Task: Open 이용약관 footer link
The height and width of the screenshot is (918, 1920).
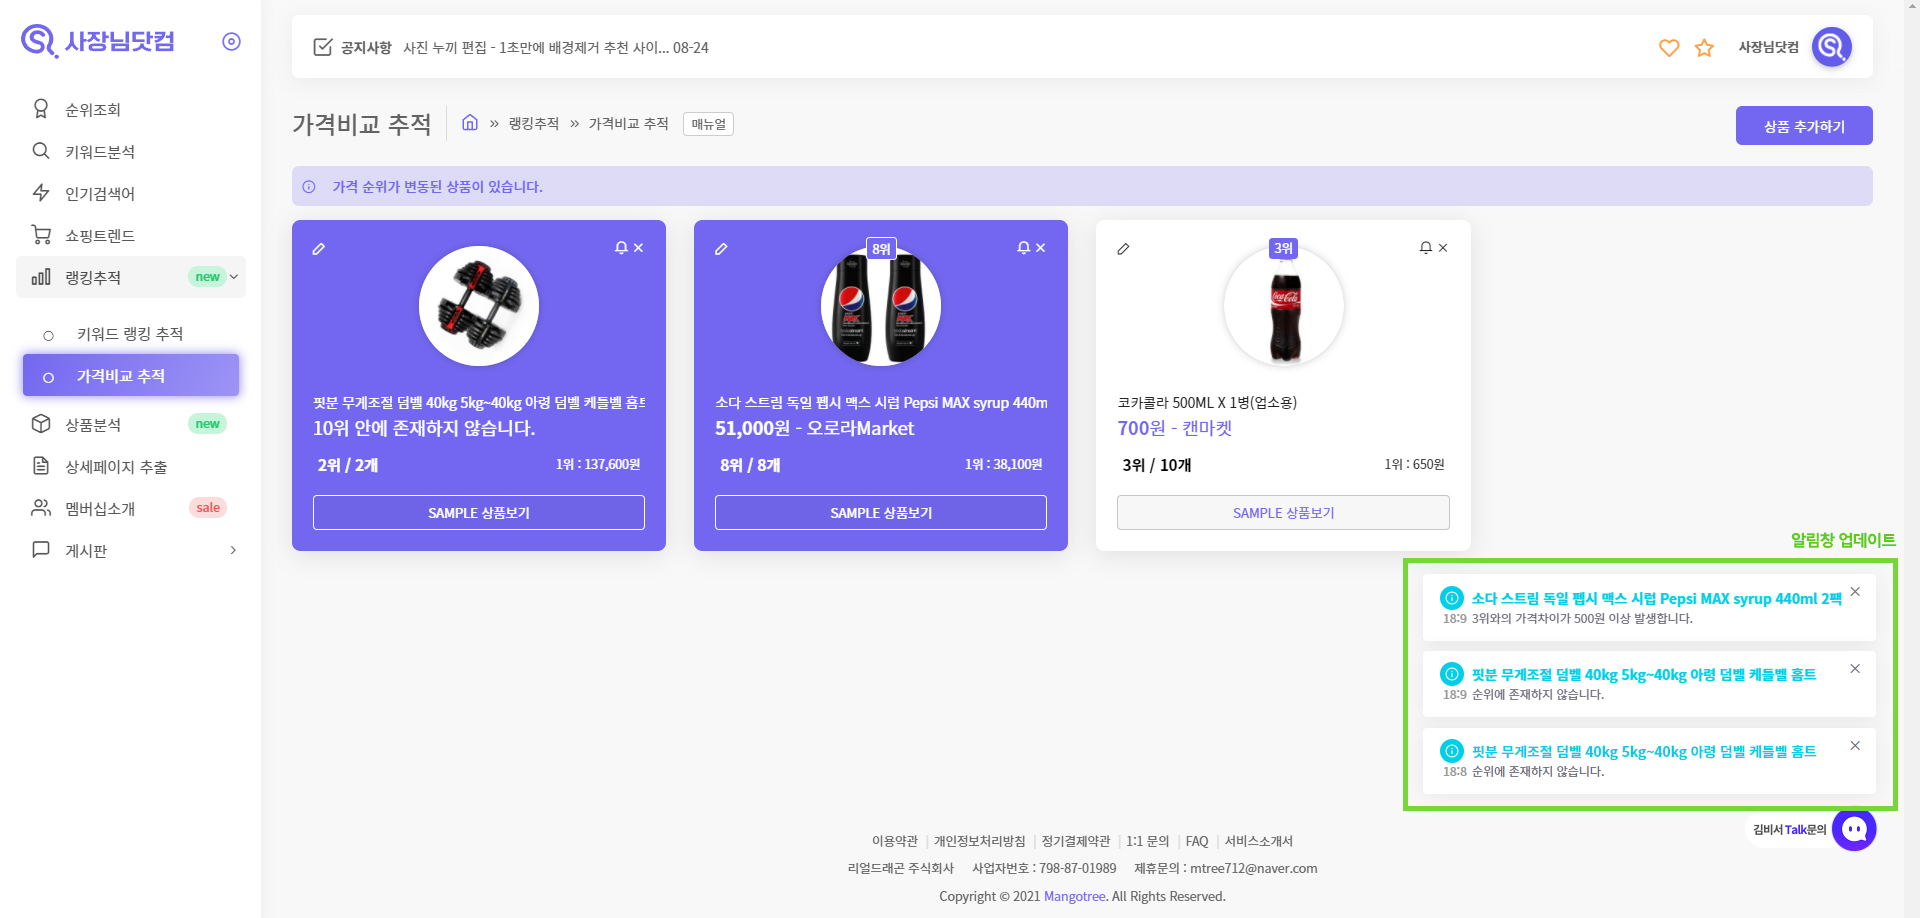Action: tap(895, 841)
